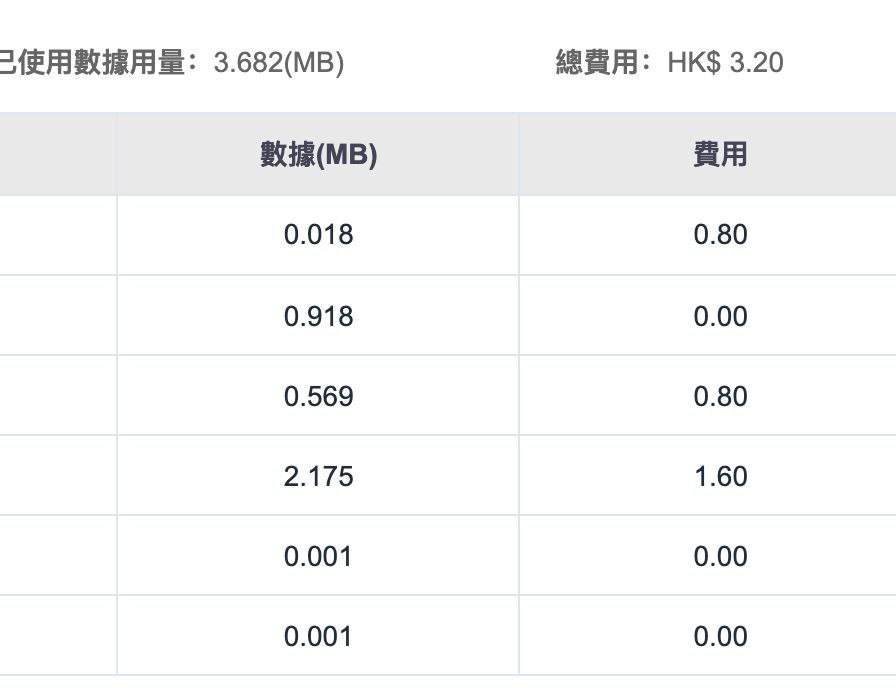Click the HK$ 3.20 total cost value
The height and width of the screenshot is (694, 896).
click(725, 62)
